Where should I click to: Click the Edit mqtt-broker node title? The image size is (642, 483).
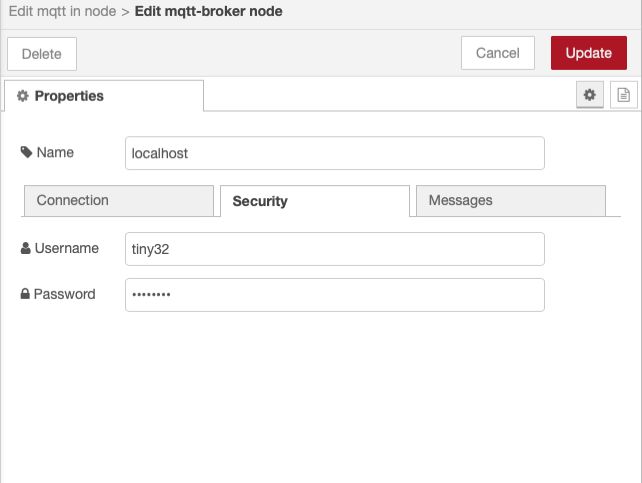[x=208, y=11]
